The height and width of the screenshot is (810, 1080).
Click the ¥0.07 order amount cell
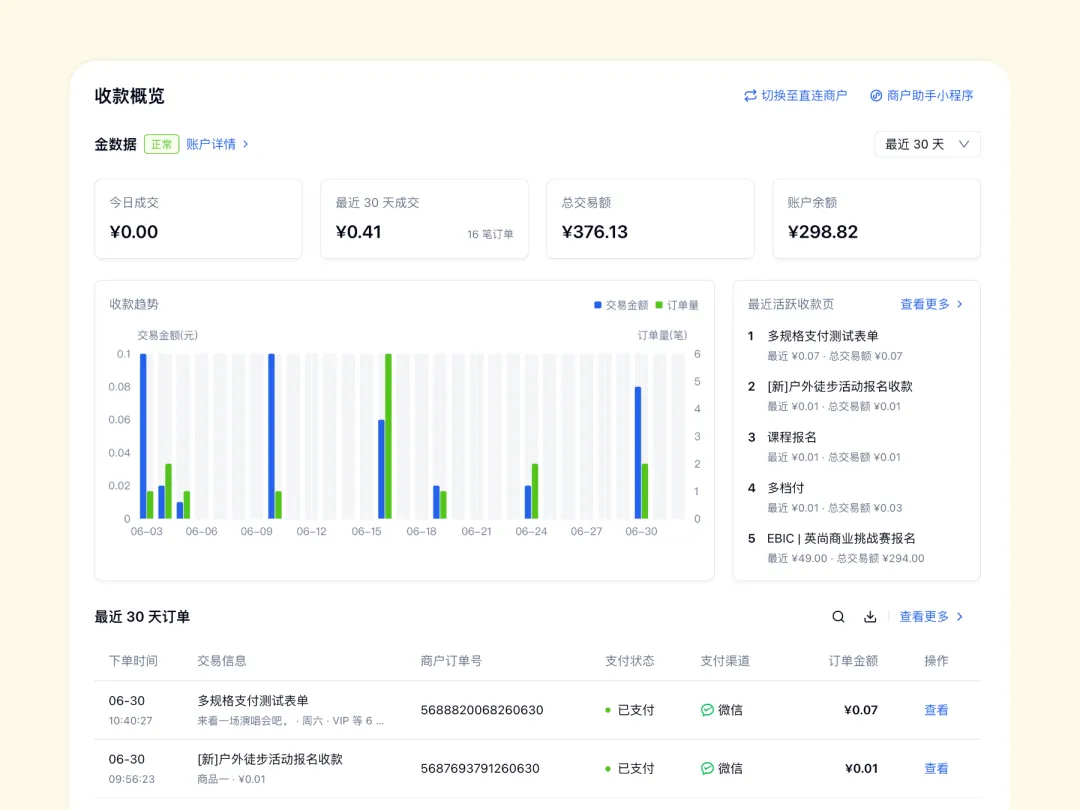(x=861, y=710)
